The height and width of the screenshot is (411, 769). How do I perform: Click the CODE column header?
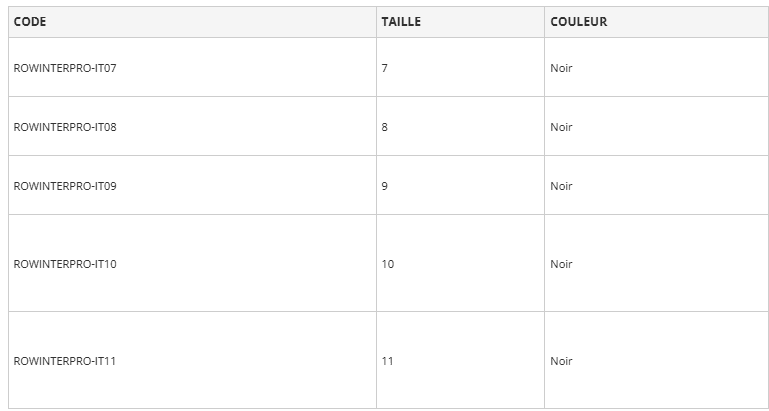pos(30,22)
